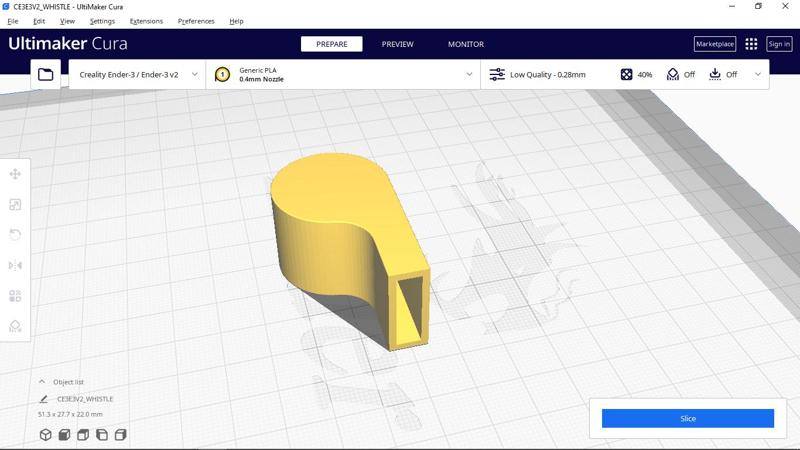Image resolution: width=800 pixels, height=450 pixels.
Task: Click the Low Quality - 0.28mm profile text
Action: (548, 74)
